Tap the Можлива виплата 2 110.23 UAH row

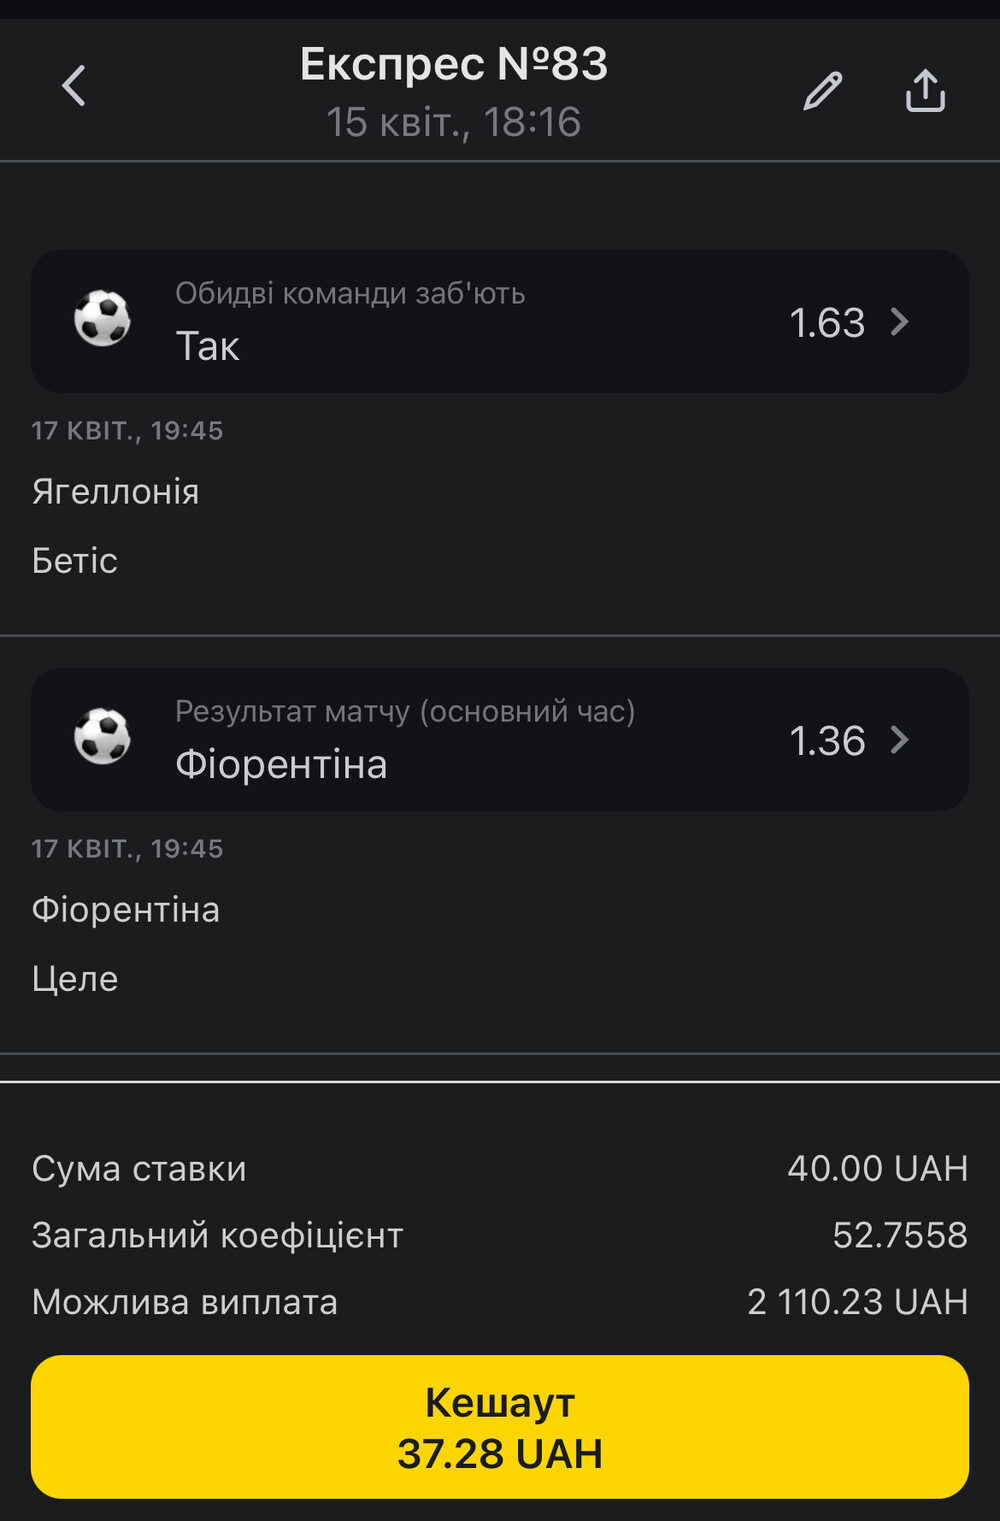point(500,1302)
